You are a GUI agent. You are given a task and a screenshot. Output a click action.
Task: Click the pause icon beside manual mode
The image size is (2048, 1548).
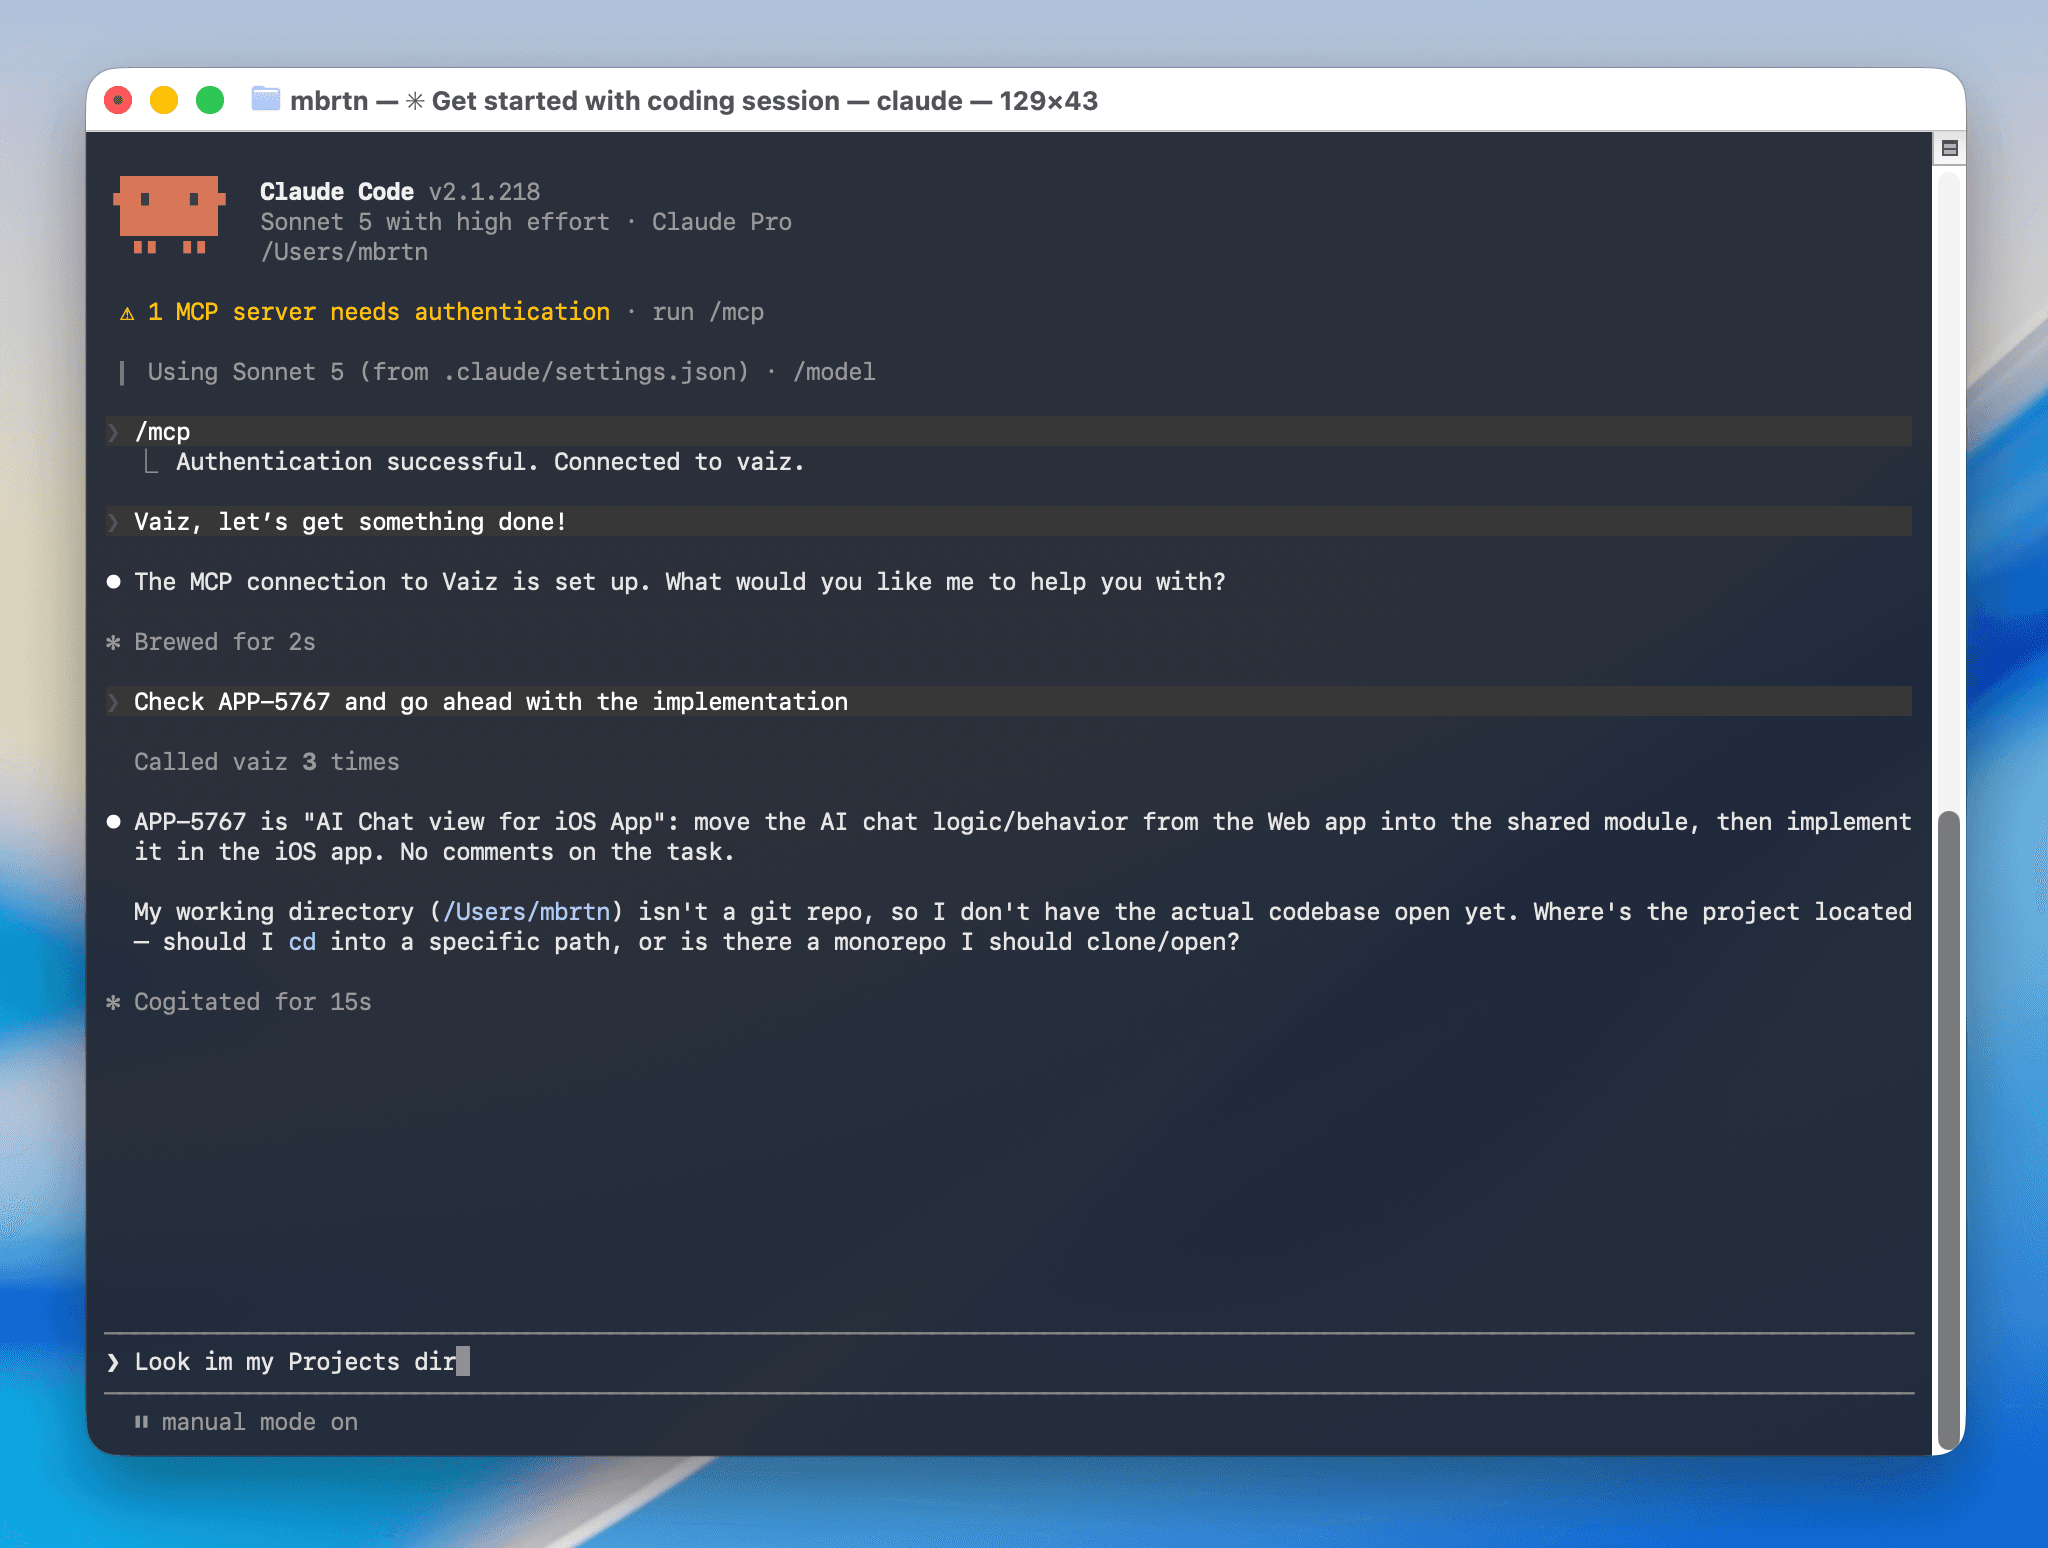tap(141, 1421)
